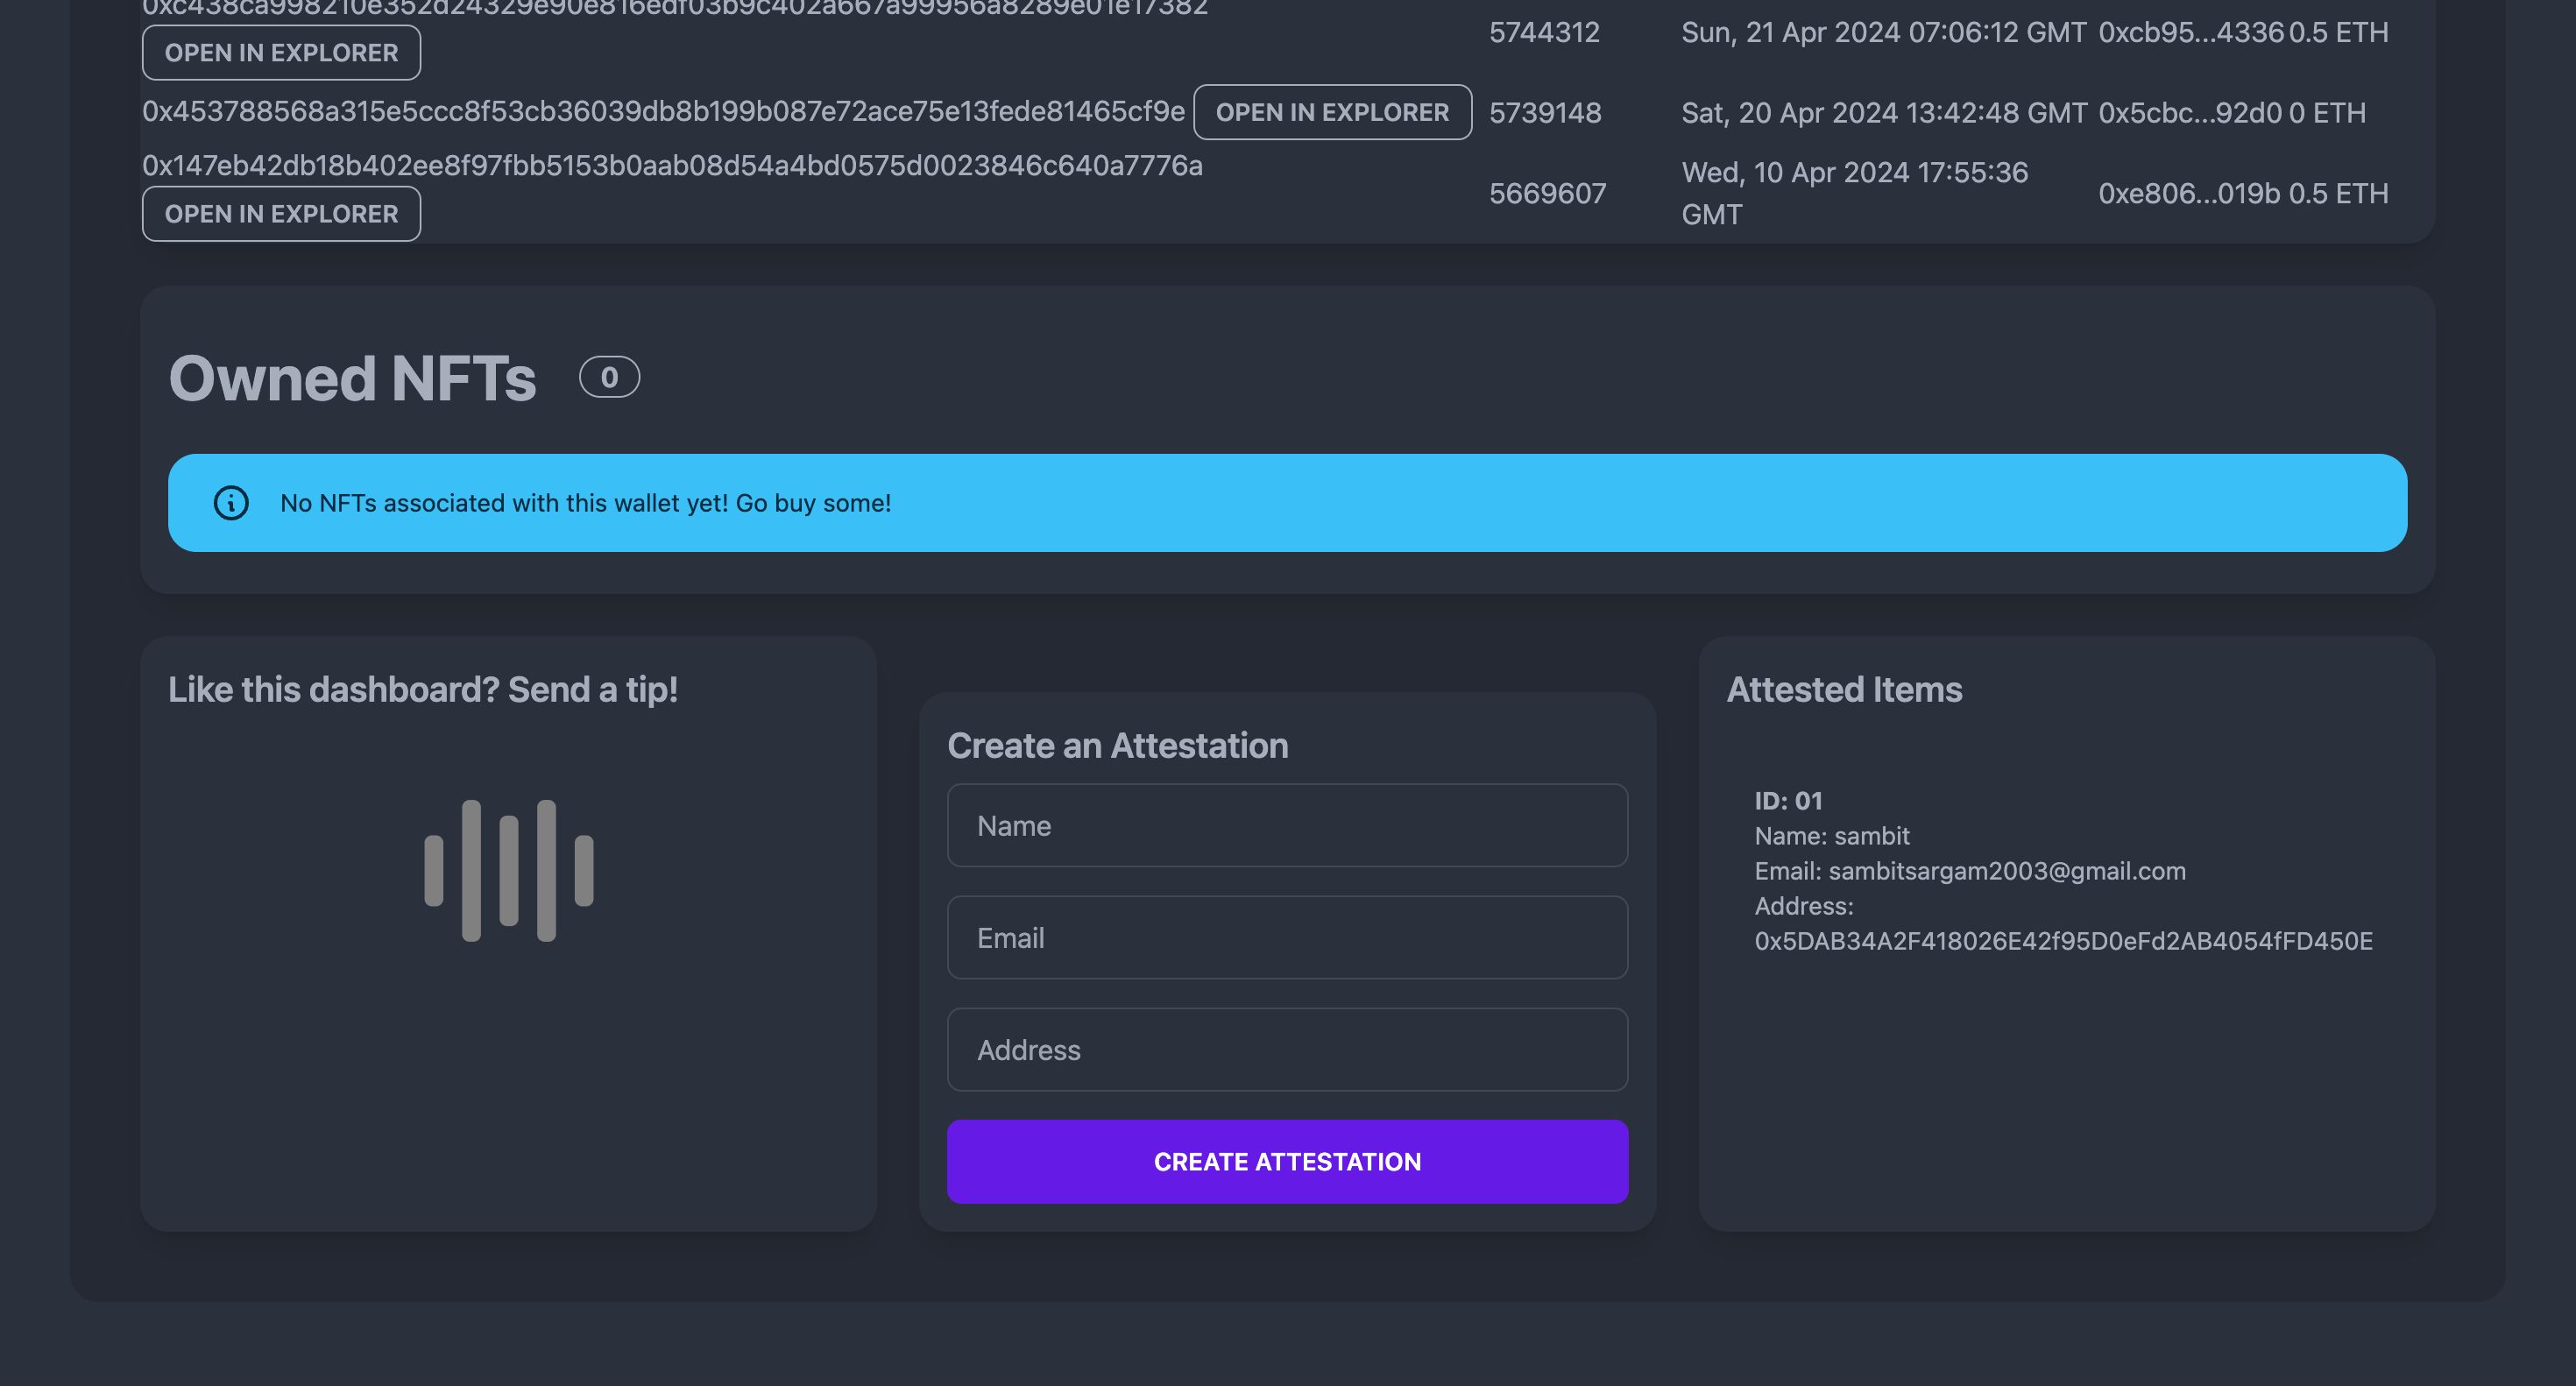Viewport: 2576px width, 1386px height.
Task: Click the sender address 0x5cbc...92d0
Action: pyautogui.click(x=2190, y=112)
